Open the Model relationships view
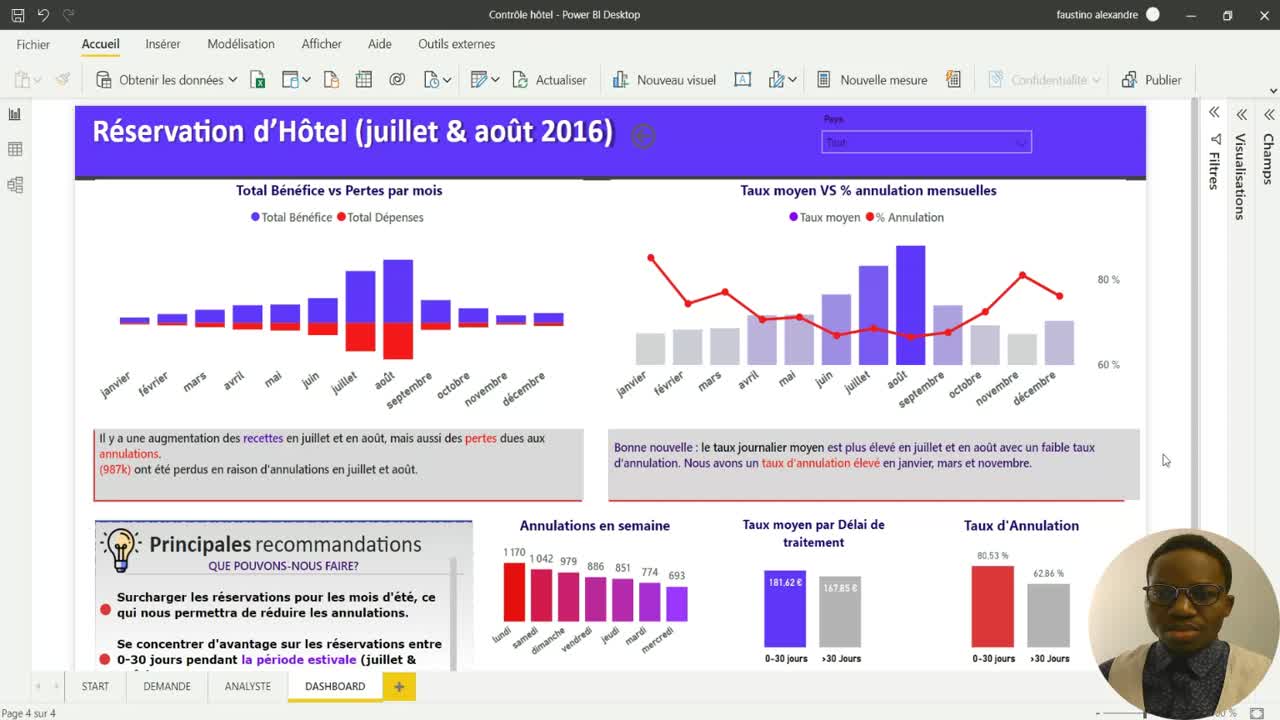This screenshot has height=720, width=1280. click(15, 185)
